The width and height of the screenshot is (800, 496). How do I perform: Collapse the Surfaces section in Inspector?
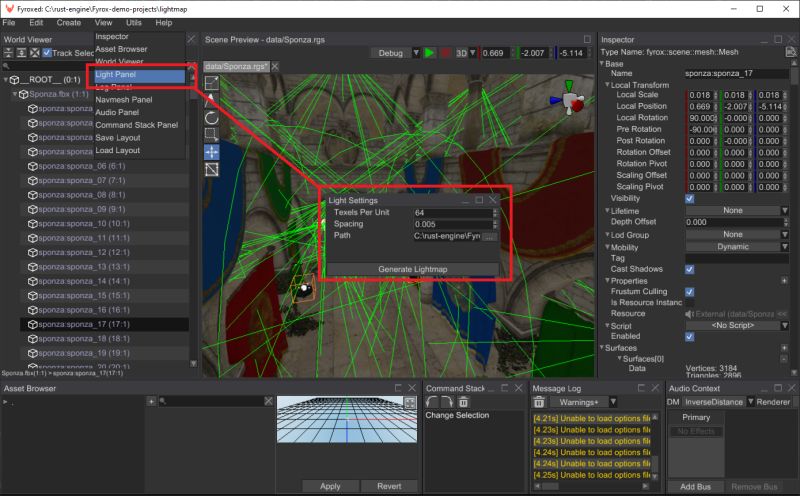click(x=602, y=348)
